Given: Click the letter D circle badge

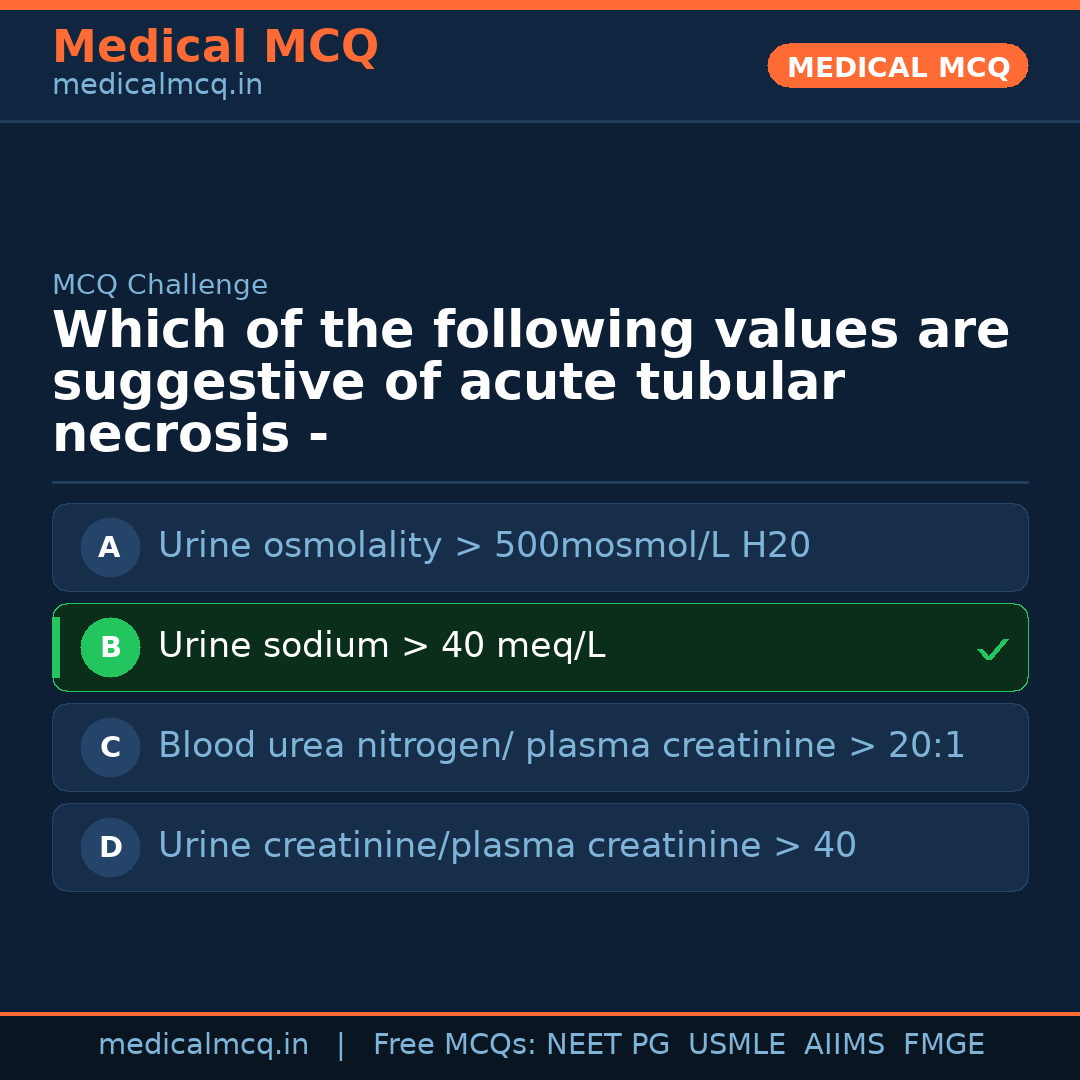Looking at the screenshot, I should point(110,847).
